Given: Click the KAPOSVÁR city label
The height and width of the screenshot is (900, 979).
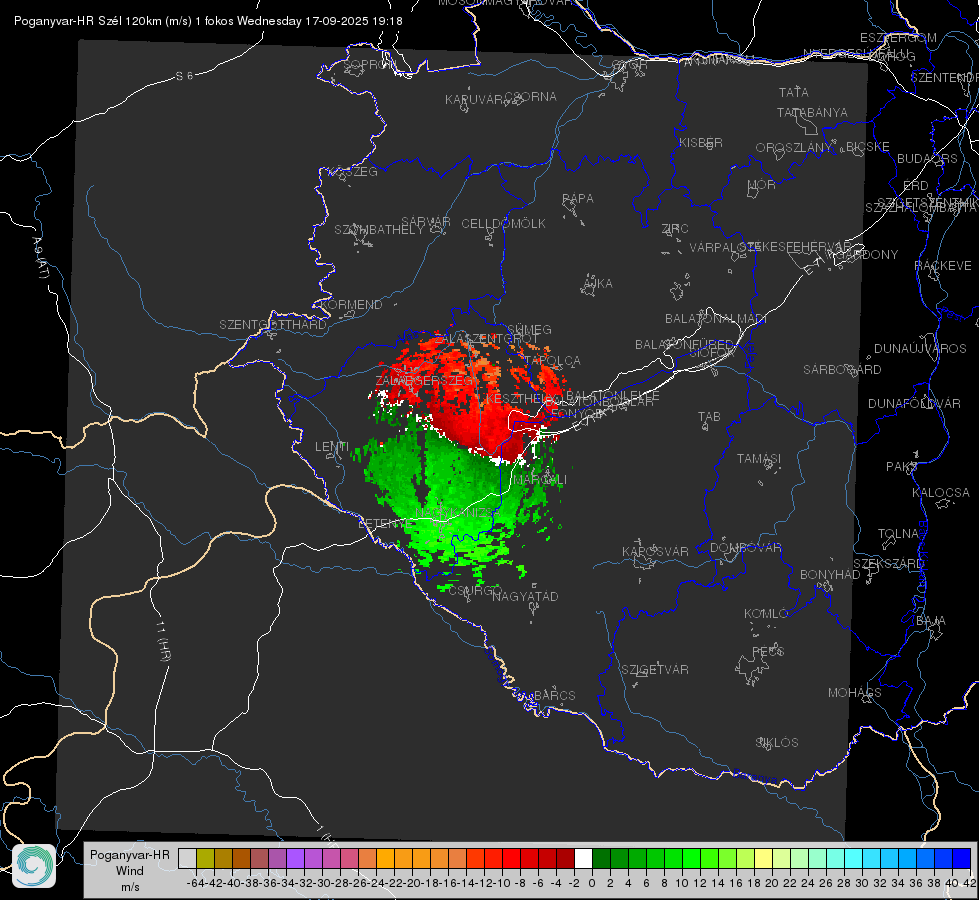Looking at the screenshot, I should point(655,551).
